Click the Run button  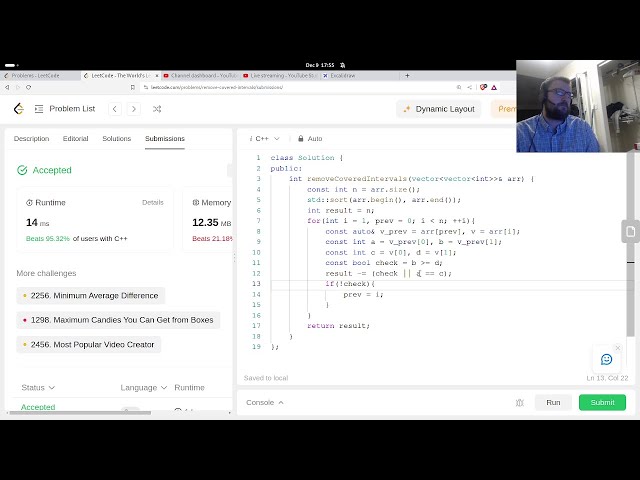tap(553, 402)
